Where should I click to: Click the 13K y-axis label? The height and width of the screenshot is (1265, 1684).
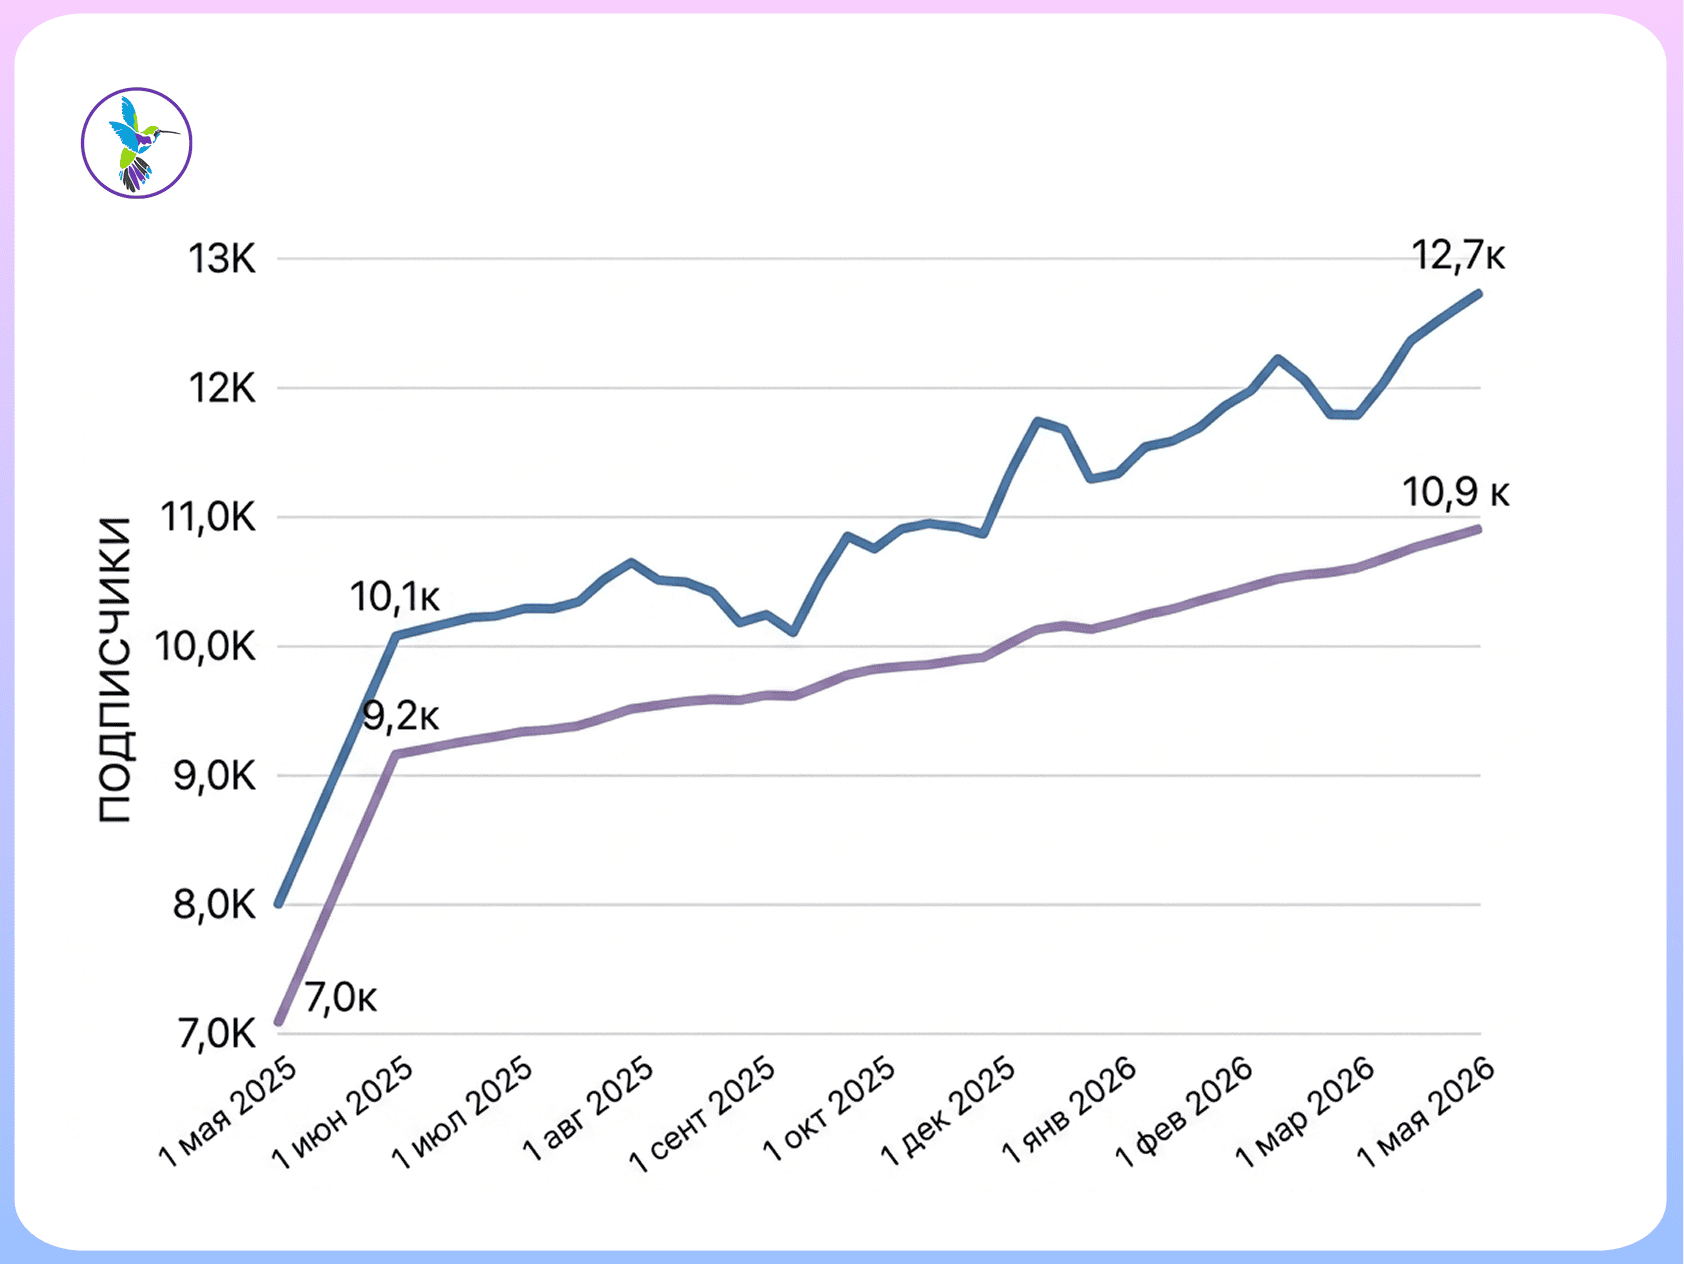click(223, 259)
